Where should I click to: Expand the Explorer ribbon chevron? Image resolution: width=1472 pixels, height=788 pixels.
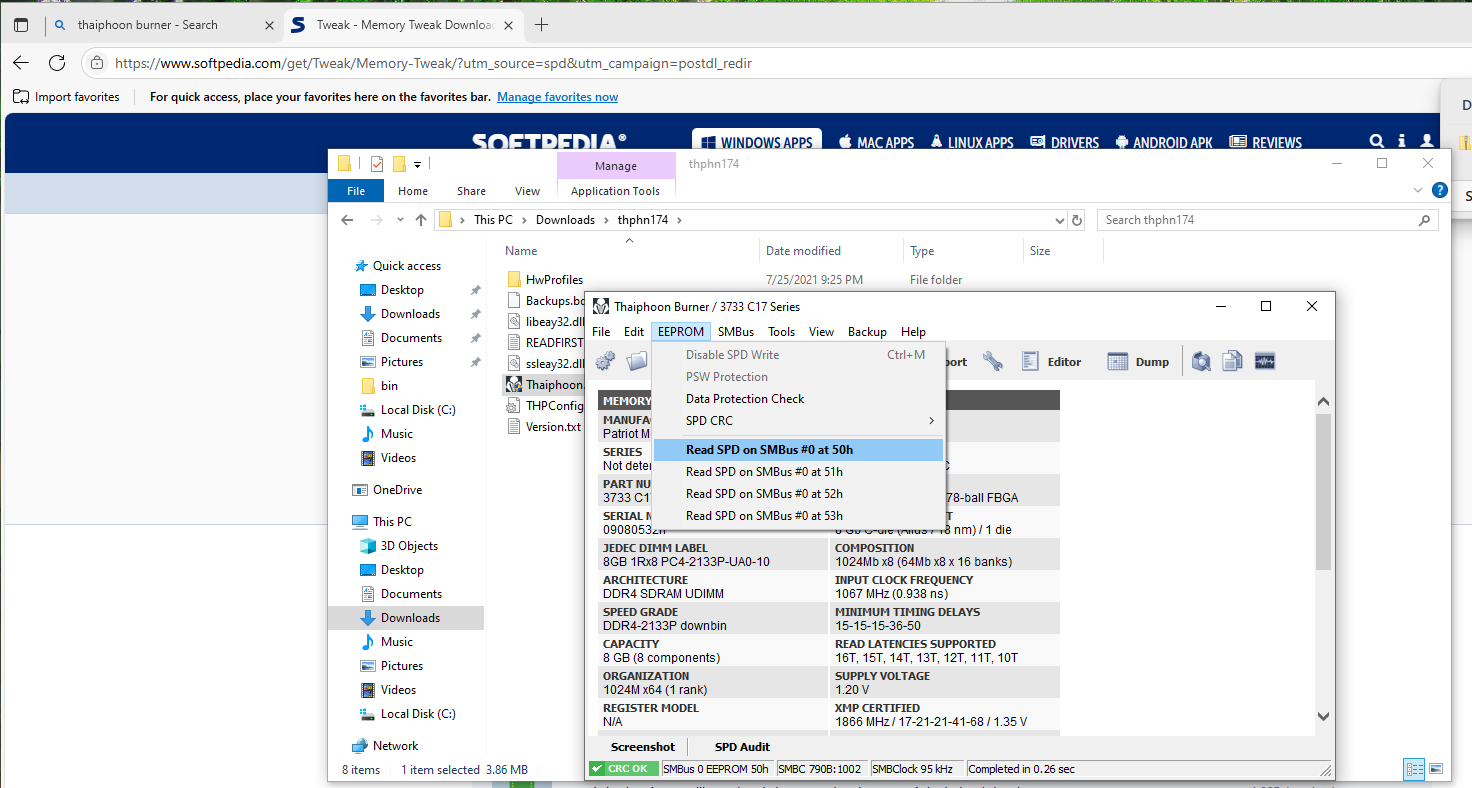tap(1418, 190)
